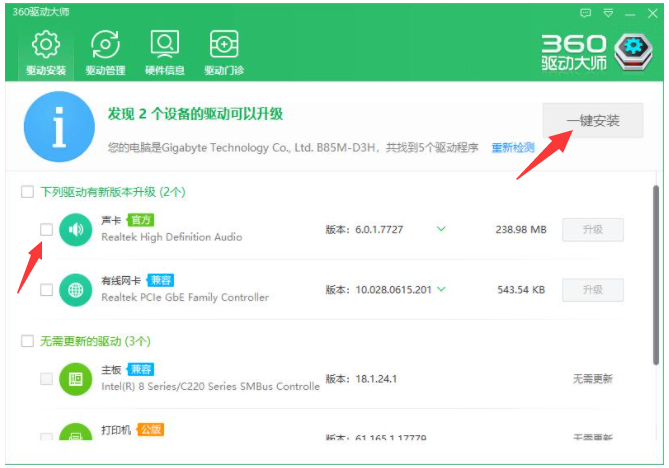This screenshot has width=669, height=468.
Task: Click Realtek PCIe GbE Family Controller text
Action: click(185, 297)
